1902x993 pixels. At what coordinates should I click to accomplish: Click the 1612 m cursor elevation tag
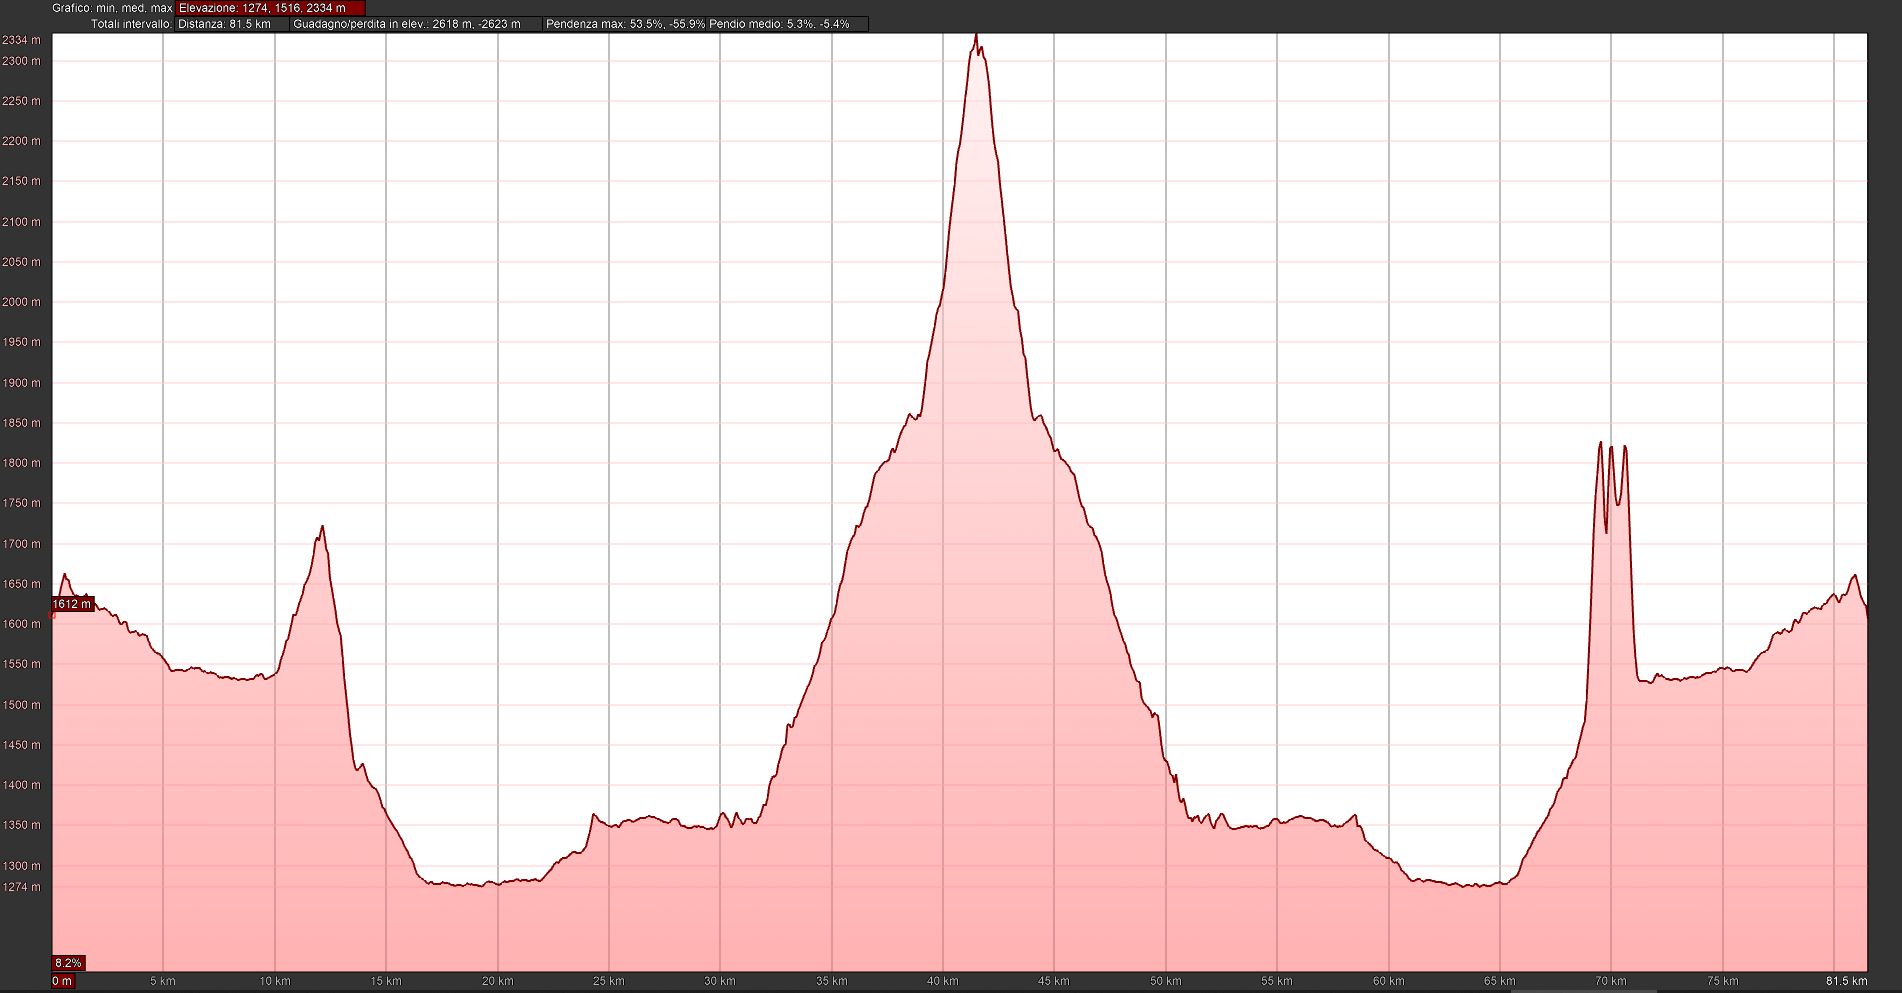tap(72, 604)
